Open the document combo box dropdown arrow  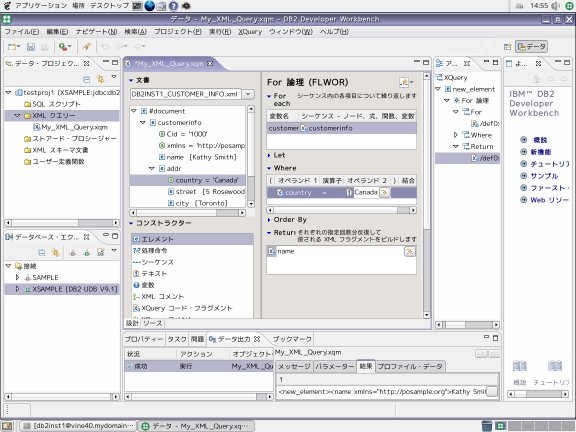pyautogui.click(x=248, y=94)
